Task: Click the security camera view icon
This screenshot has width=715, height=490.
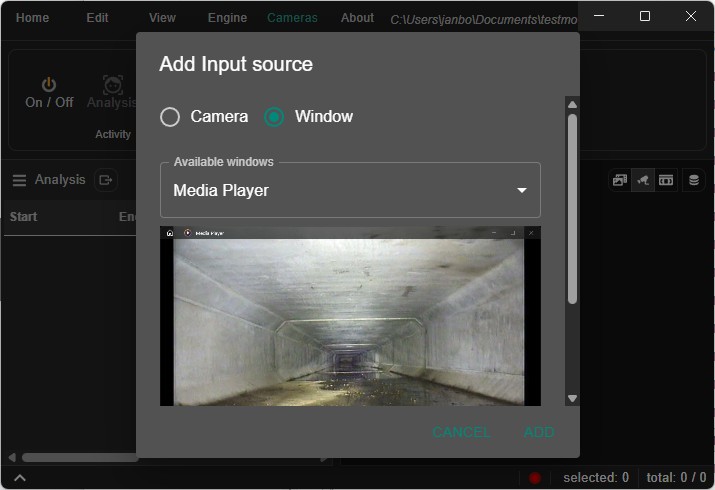Action: 643,181
